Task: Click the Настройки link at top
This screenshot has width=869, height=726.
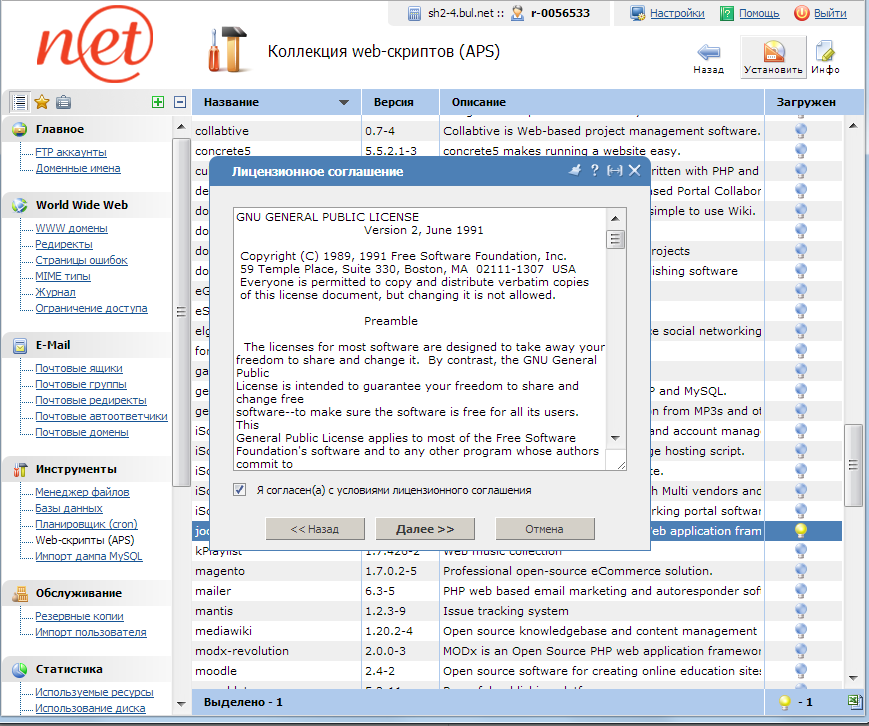Action: 677,13
